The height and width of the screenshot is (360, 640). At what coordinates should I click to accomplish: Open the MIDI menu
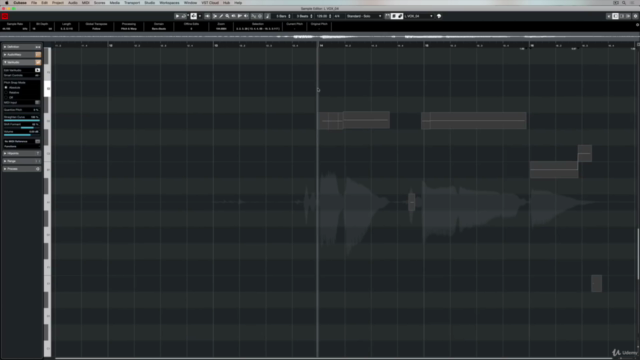coord(85,2)
